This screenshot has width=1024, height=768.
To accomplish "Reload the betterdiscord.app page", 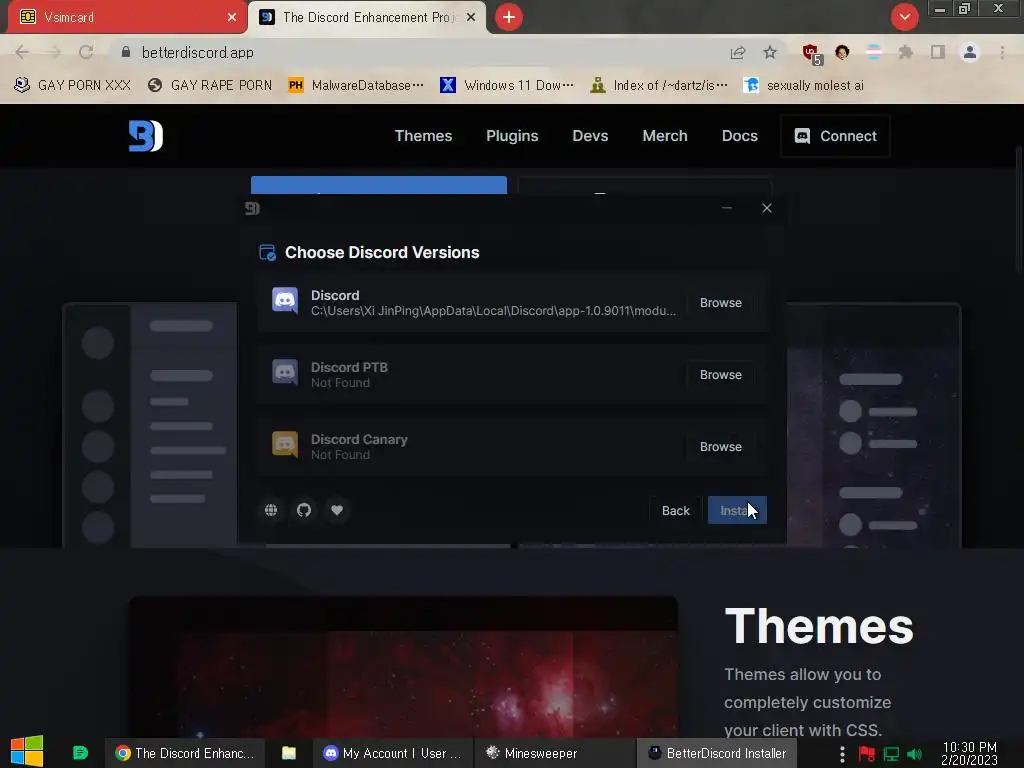I will (86, 52).
